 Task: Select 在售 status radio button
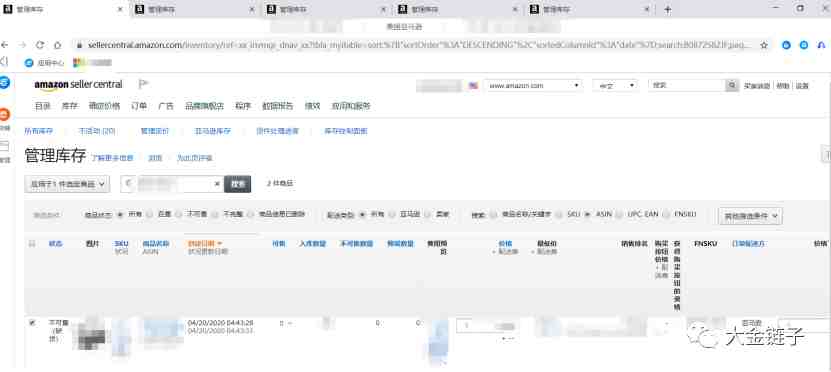[149, 215]
